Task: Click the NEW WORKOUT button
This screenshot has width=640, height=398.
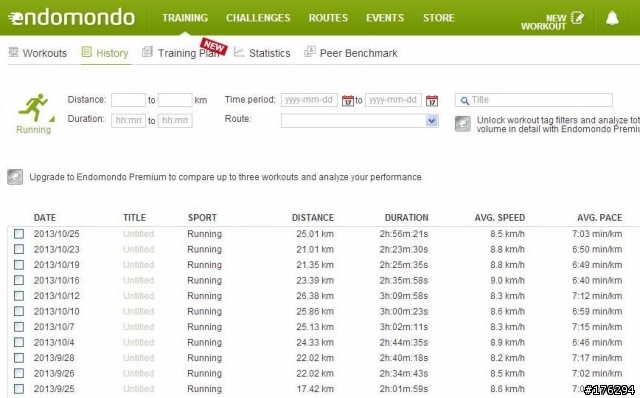Action: (x=553, y=22)
